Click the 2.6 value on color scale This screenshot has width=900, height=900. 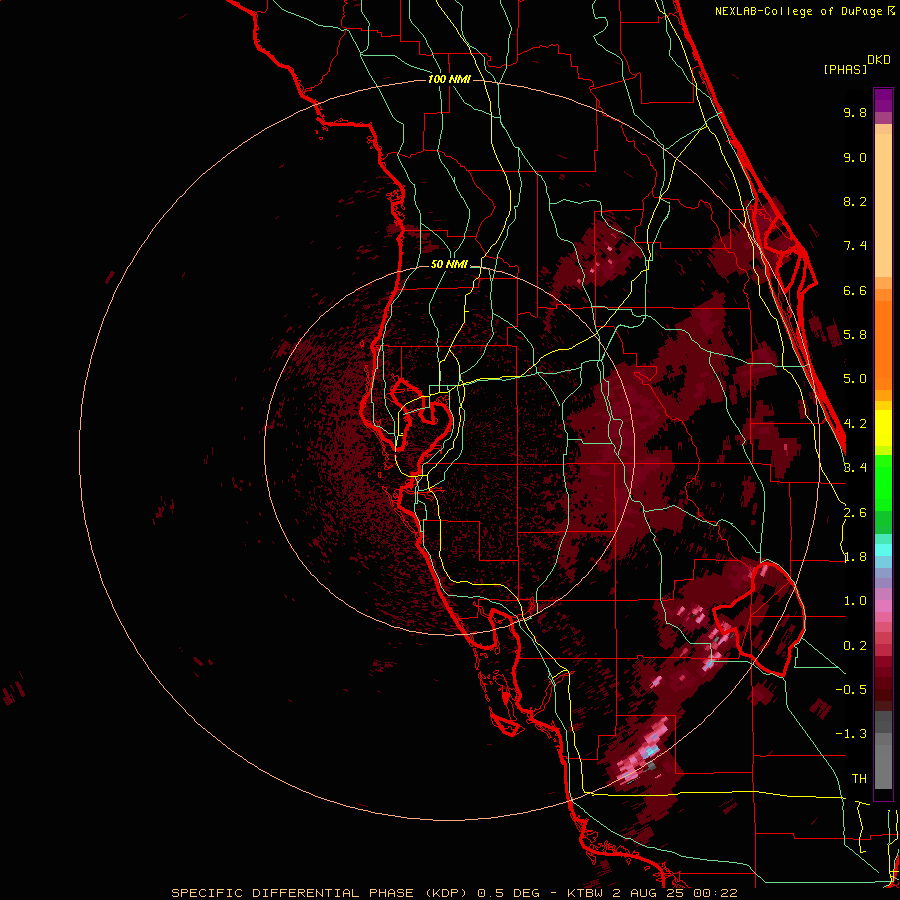click(855, 513)
